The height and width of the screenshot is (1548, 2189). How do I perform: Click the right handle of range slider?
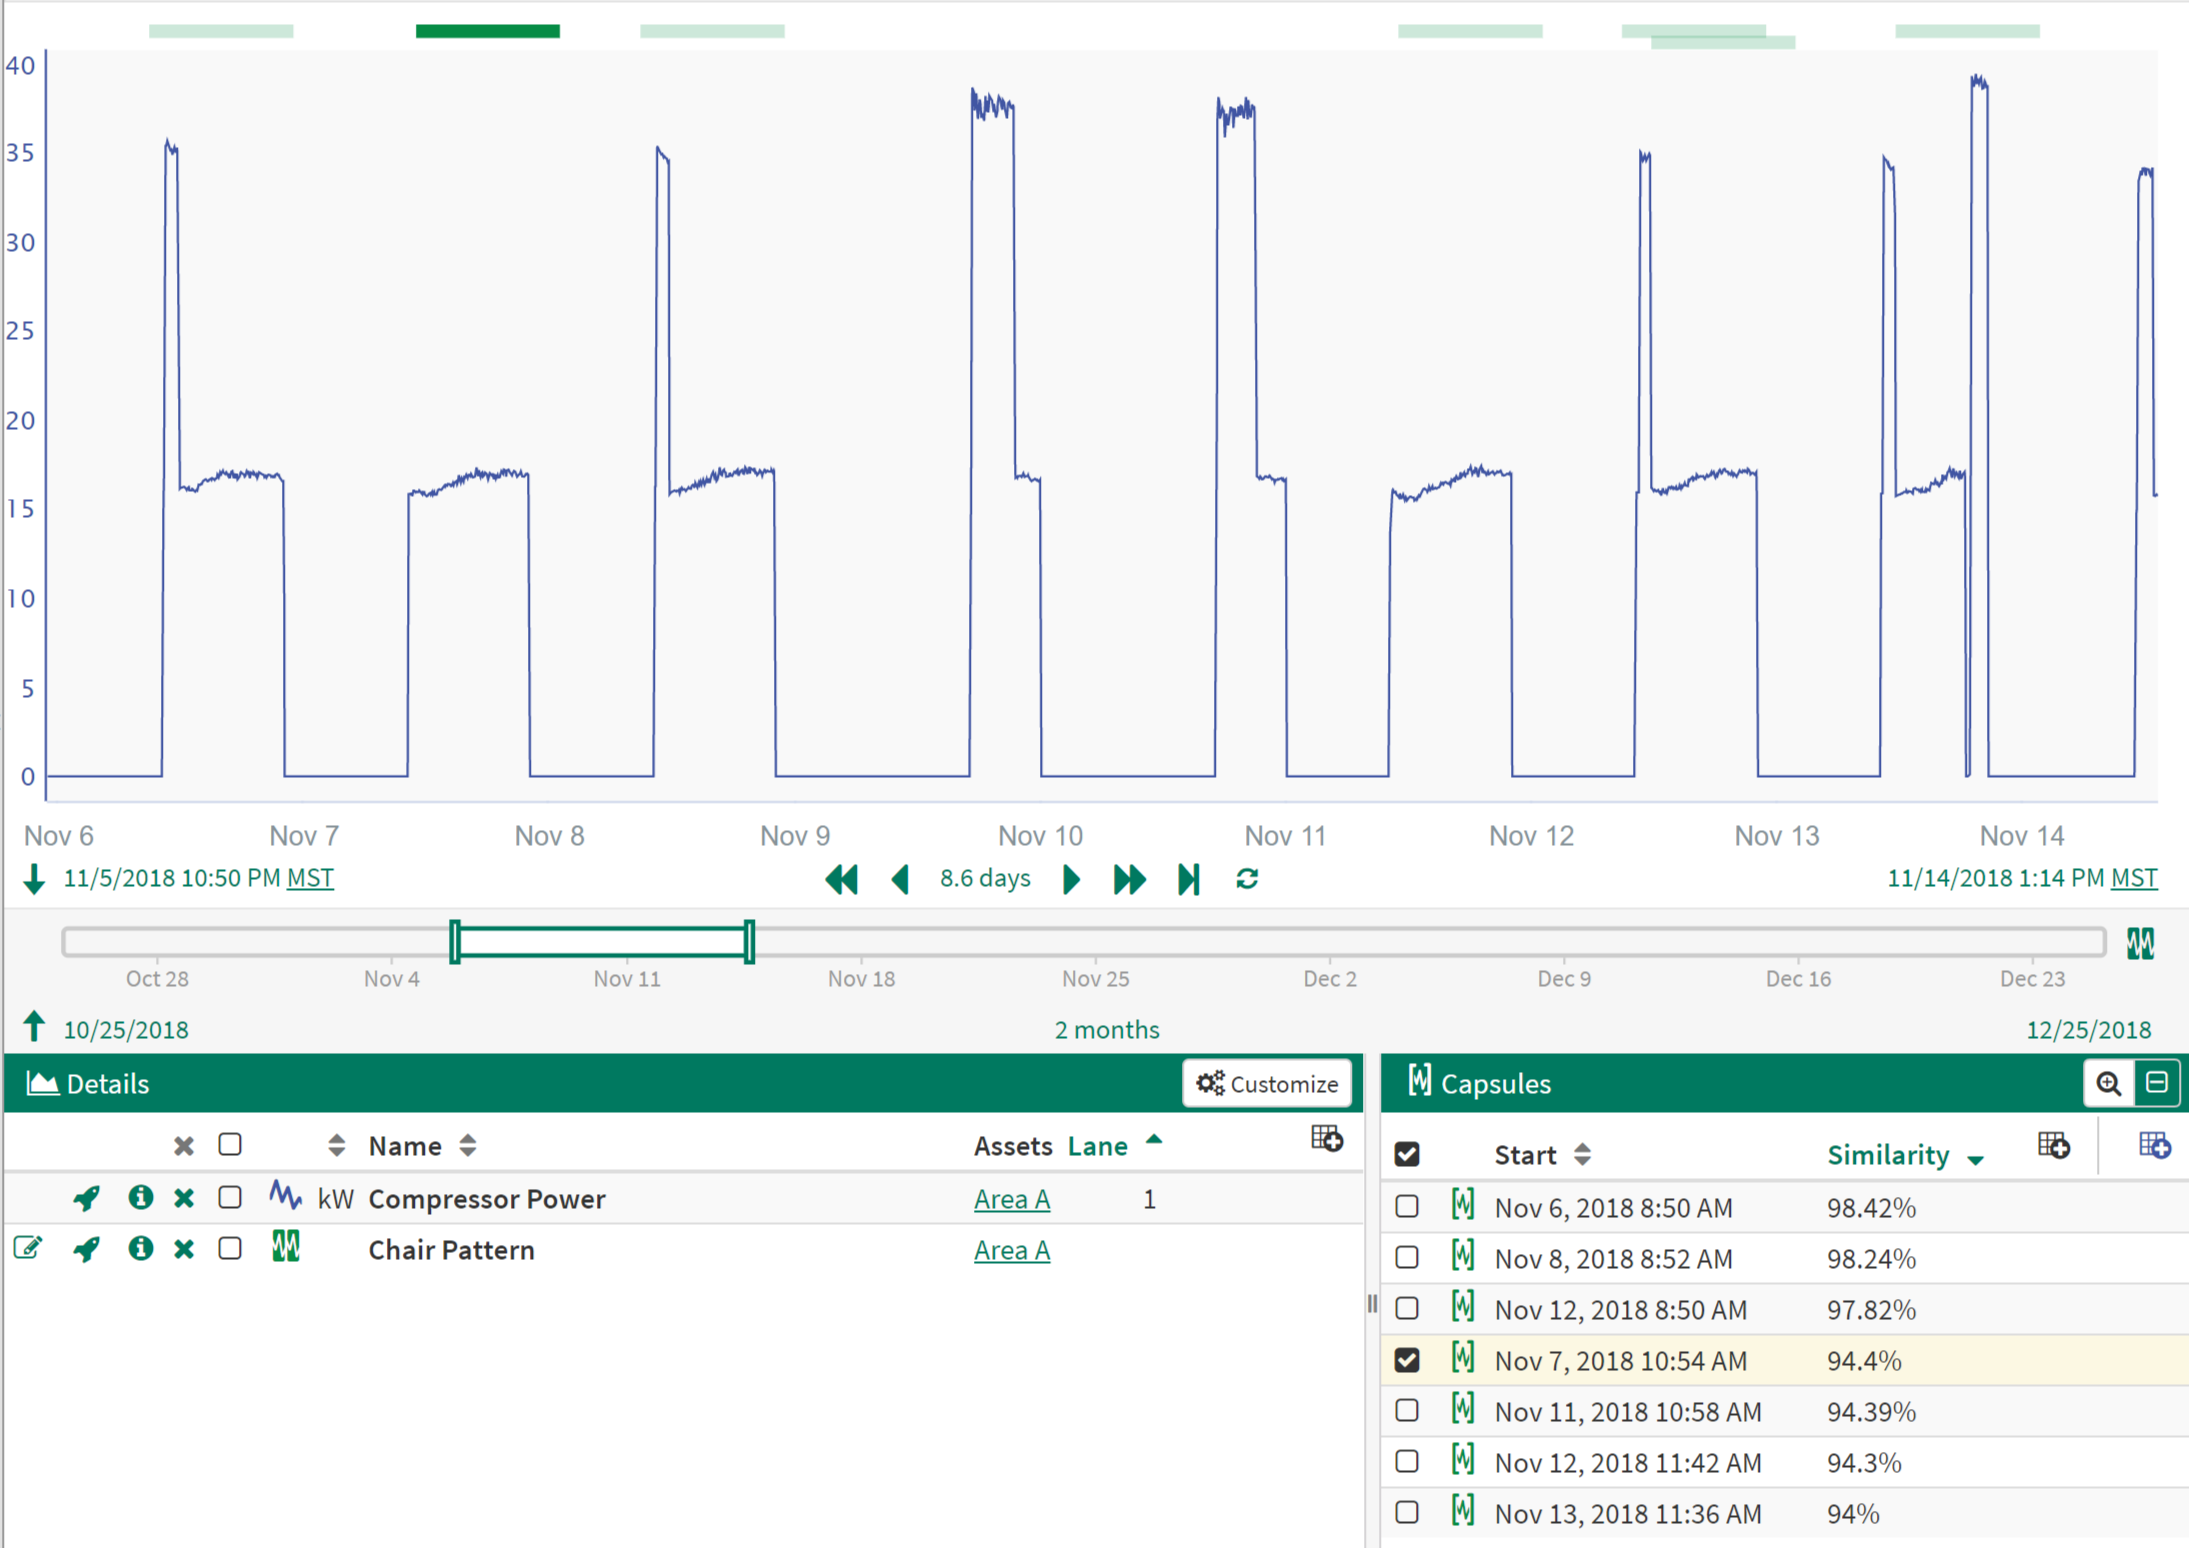[x=749, y=941]
